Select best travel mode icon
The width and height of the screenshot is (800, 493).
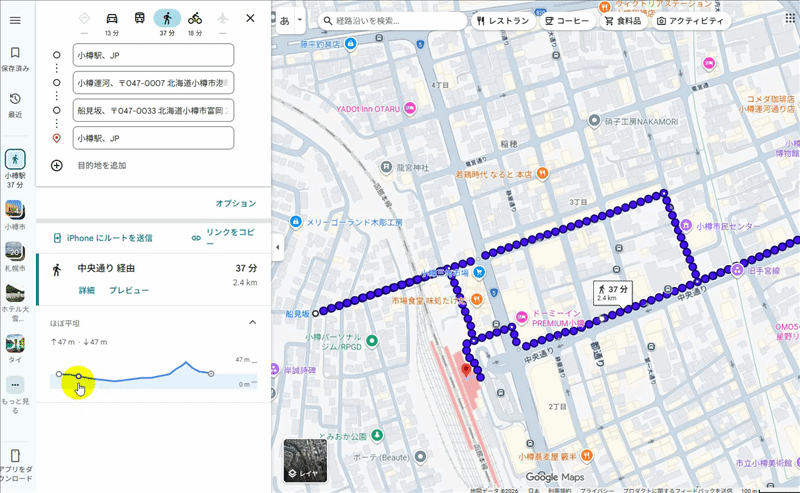[84, 18]
